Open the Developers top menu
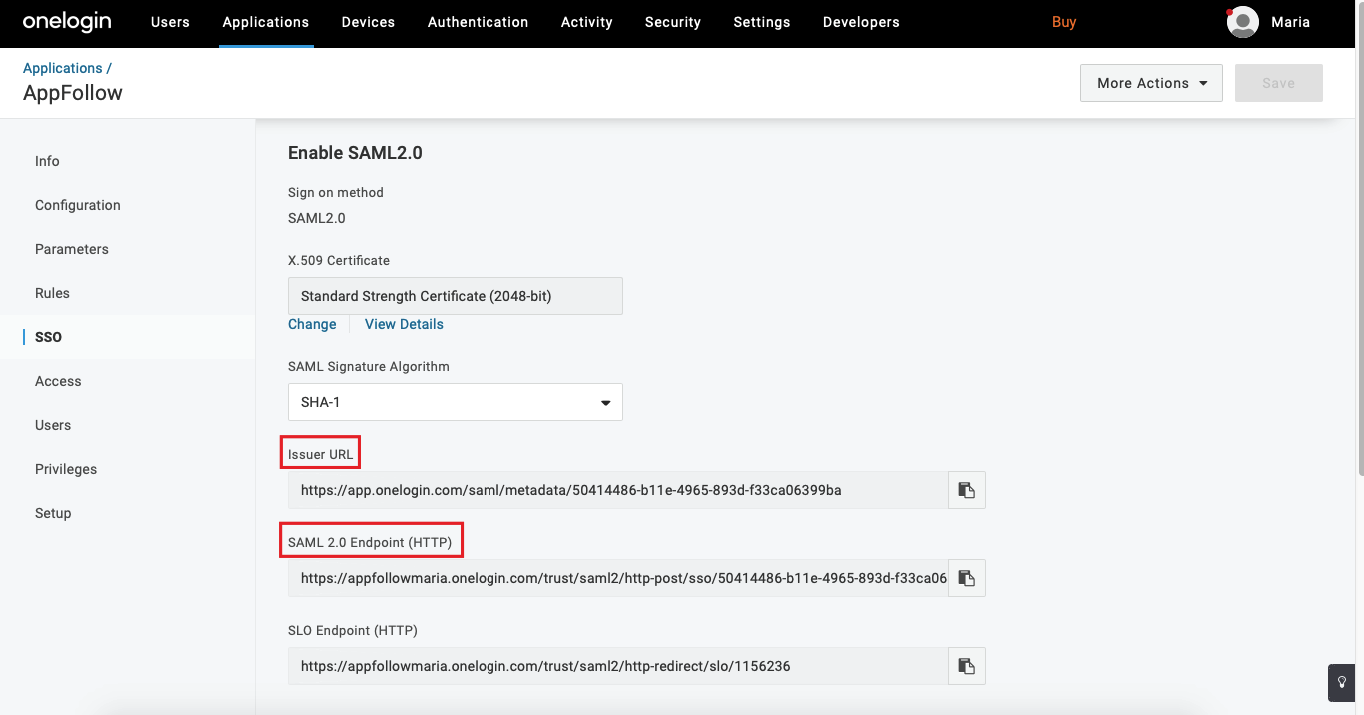Screen dimensions: 1364x715 (x=861, y=22)
